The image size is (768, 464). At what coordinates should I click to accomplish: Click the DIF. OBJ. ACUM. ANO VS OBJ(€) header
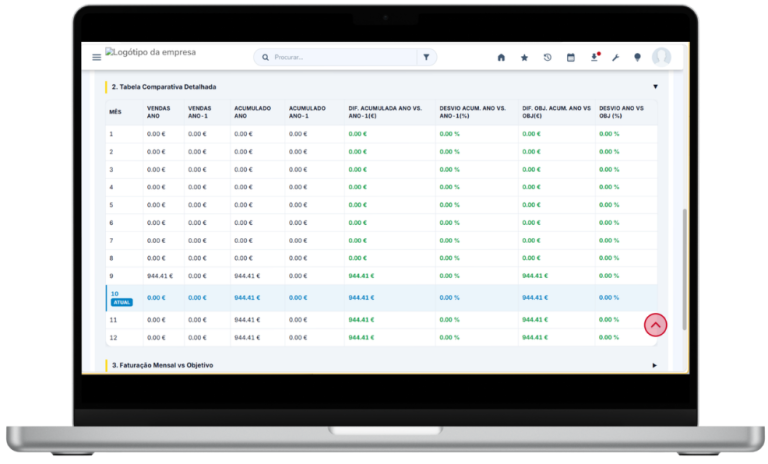(556, 112)
